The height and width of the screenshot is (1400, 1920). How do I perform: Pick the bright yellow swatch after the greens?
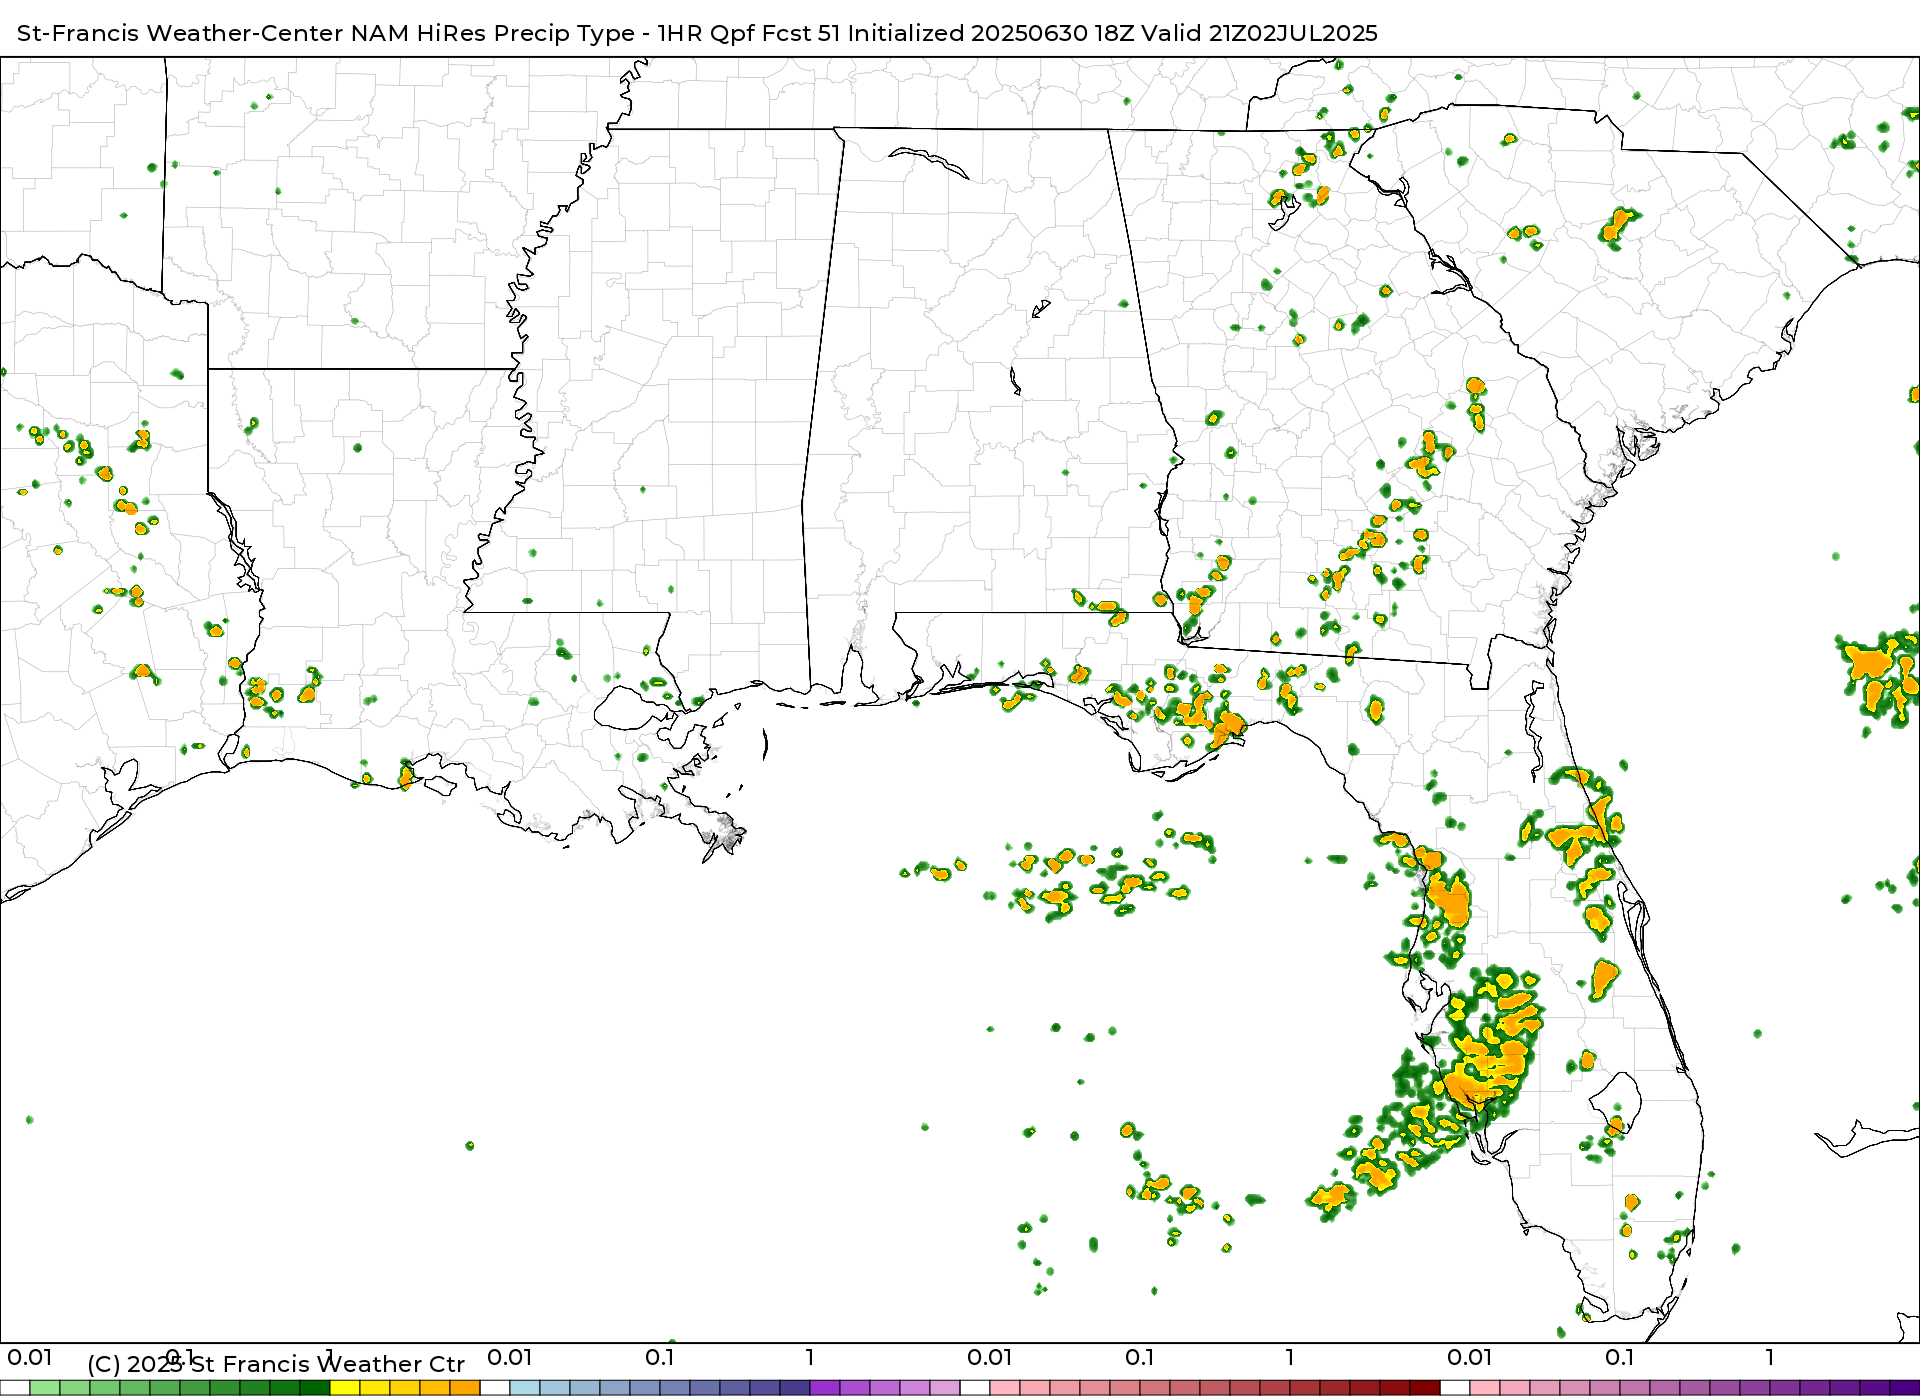coord(345,1388)
